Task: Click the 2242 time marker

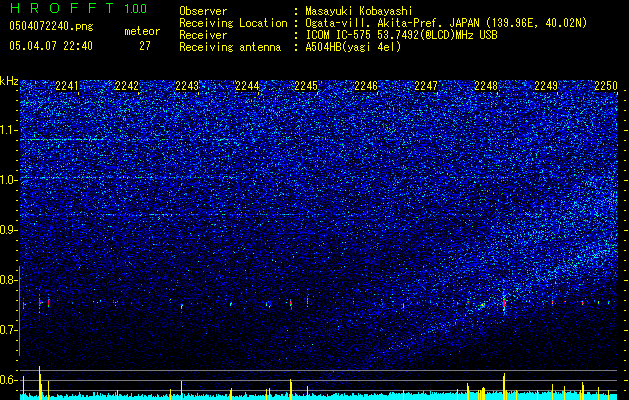Action: point(127,86)
